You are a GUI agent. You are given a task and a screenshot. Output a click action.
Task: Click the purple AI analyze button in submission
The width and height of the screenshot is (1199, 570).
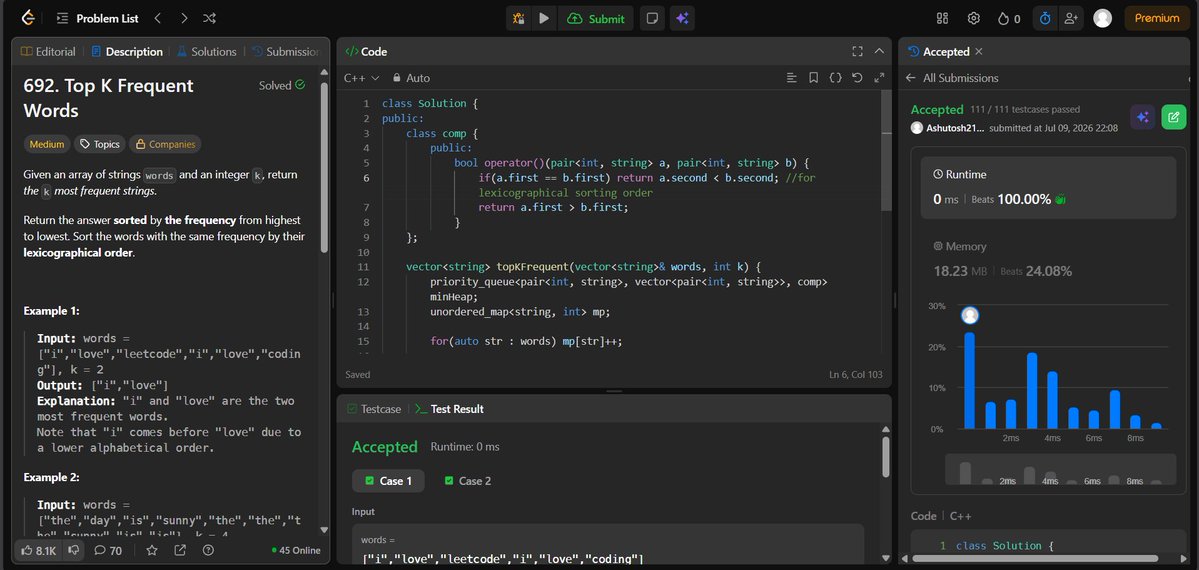pyautogui.click(x=1142, y=117)
